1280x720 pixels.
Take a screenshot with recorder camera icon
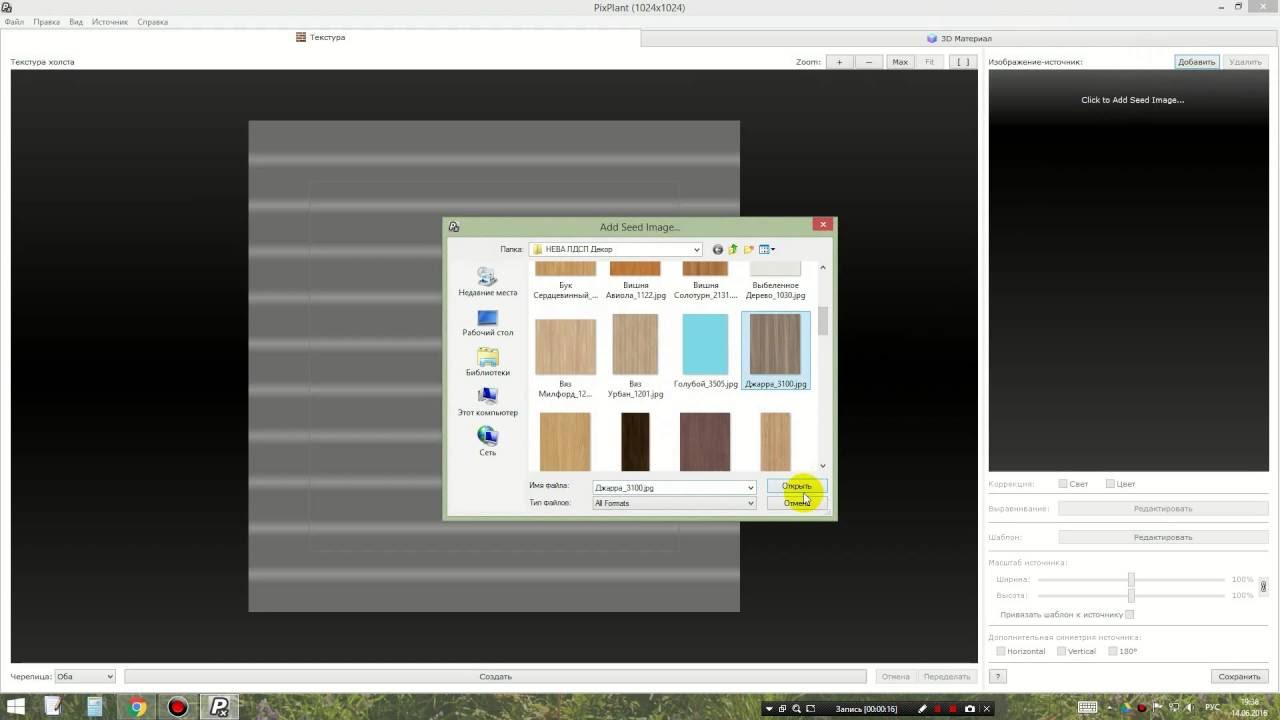970,708
